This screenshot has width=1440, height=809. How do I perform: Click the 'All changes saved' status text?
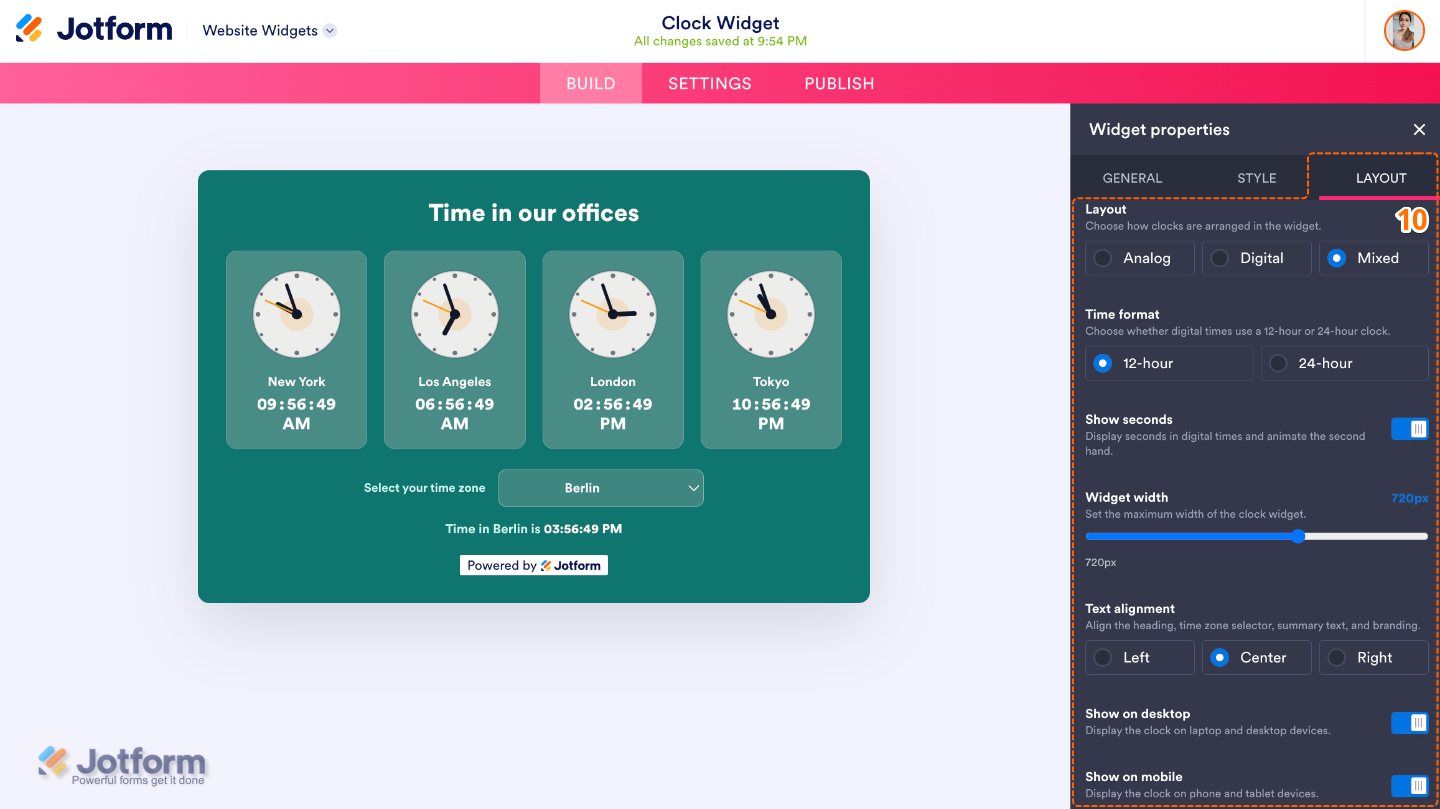pyautogui.click(x=720, y=41)
